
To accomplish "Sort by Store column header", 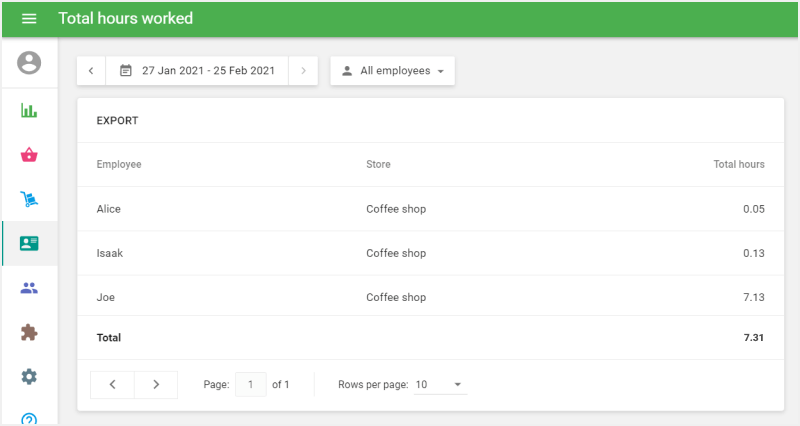I will click(x=378, y=164).
